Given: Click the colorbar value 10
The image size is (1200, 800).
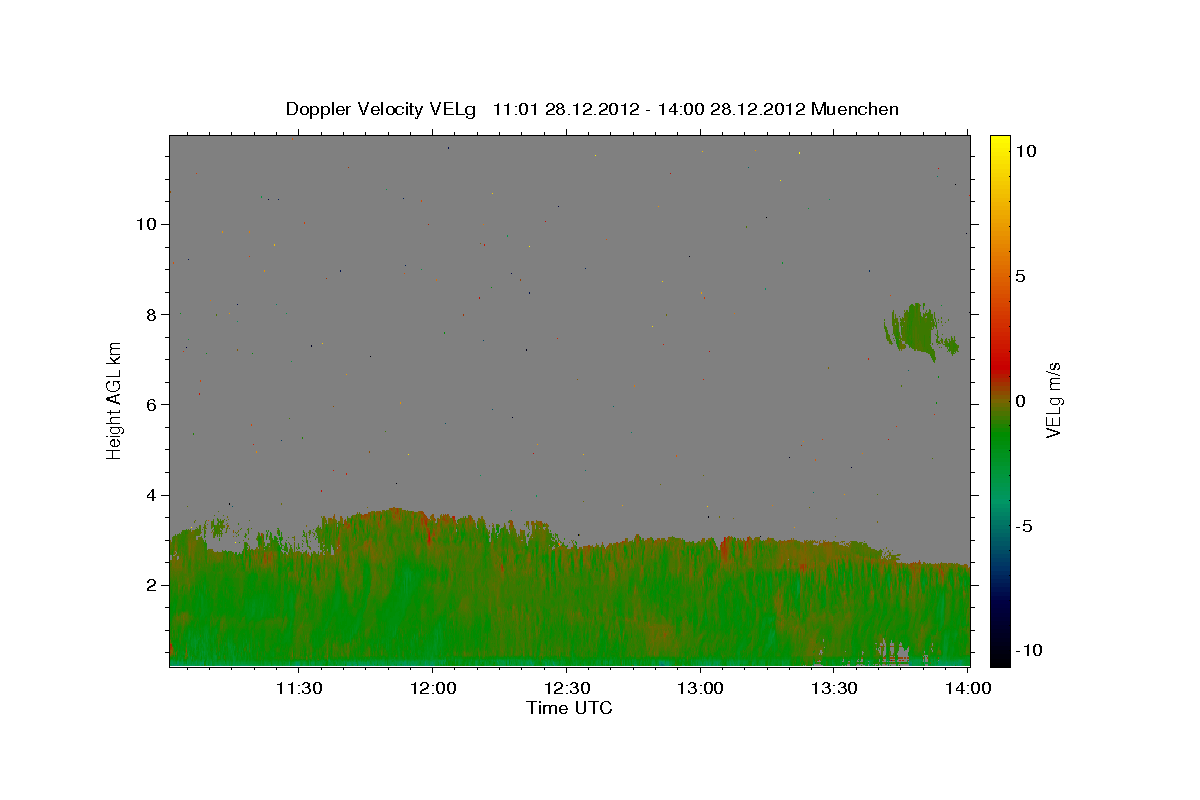Looking at the screenshot, I should [1025, 151].
